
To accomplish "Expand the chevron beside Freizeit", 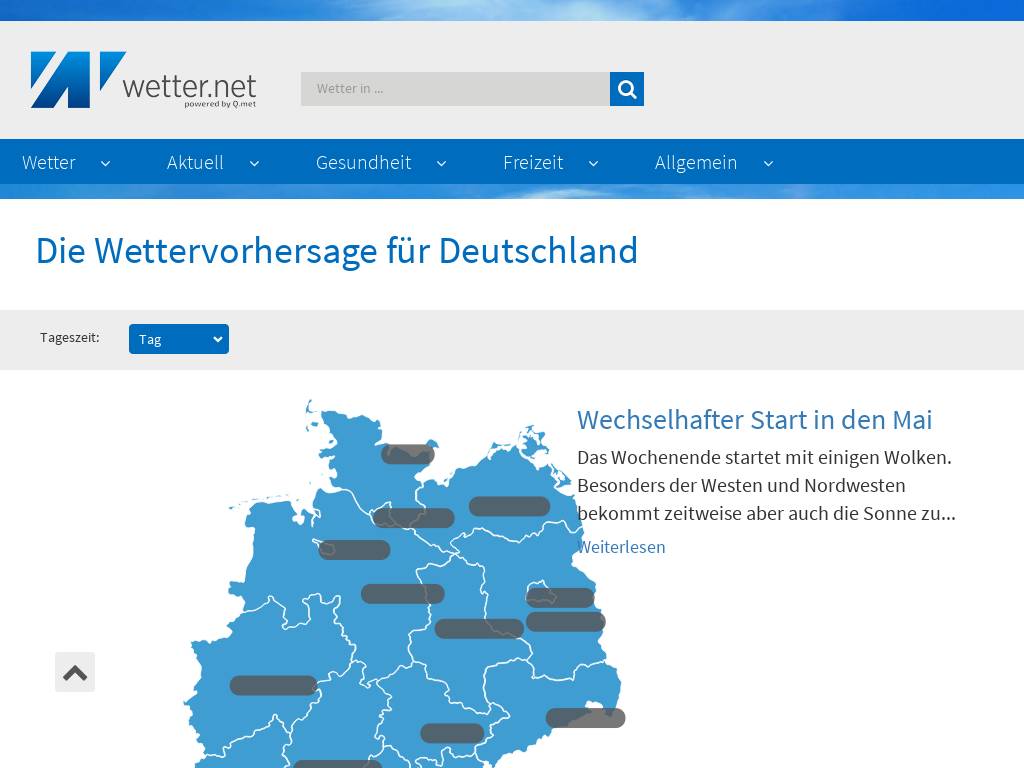I will [x=593, y=163].
